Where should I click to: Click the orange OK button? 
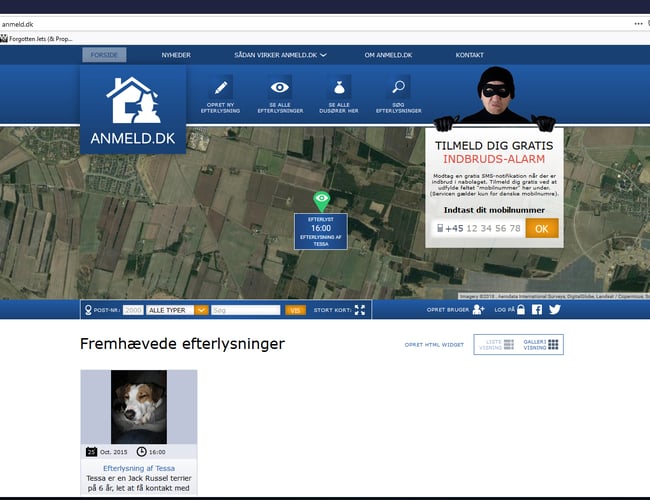(542, 228)
